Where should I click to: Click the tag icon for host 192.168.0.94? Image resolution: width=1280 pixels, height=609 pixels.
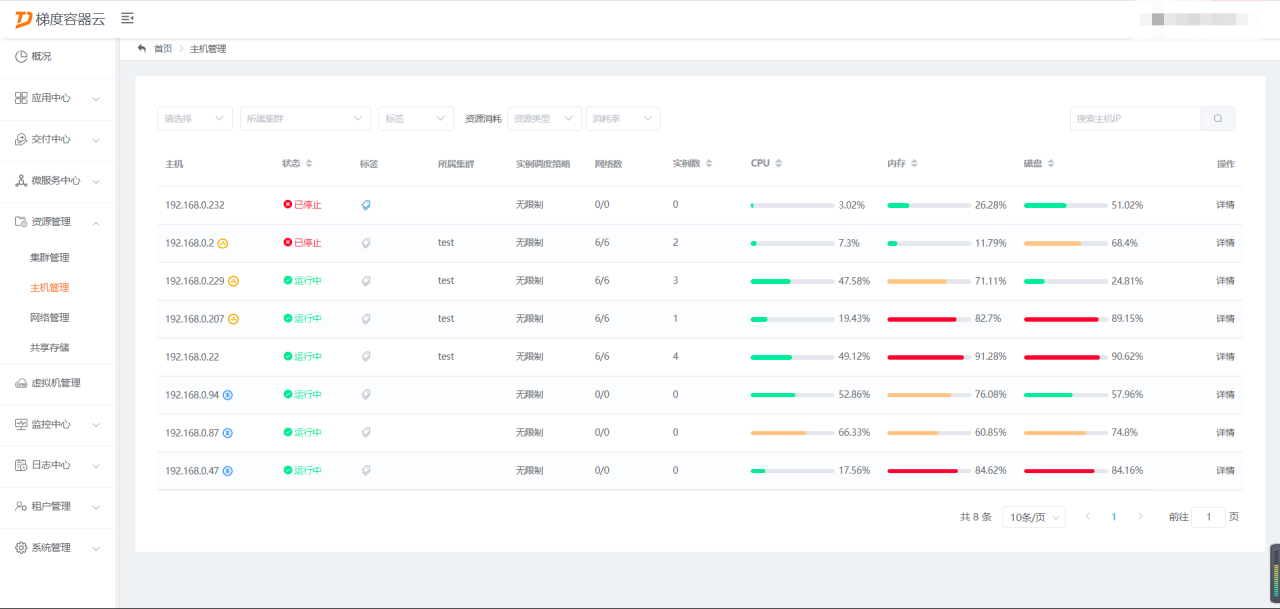366,395
